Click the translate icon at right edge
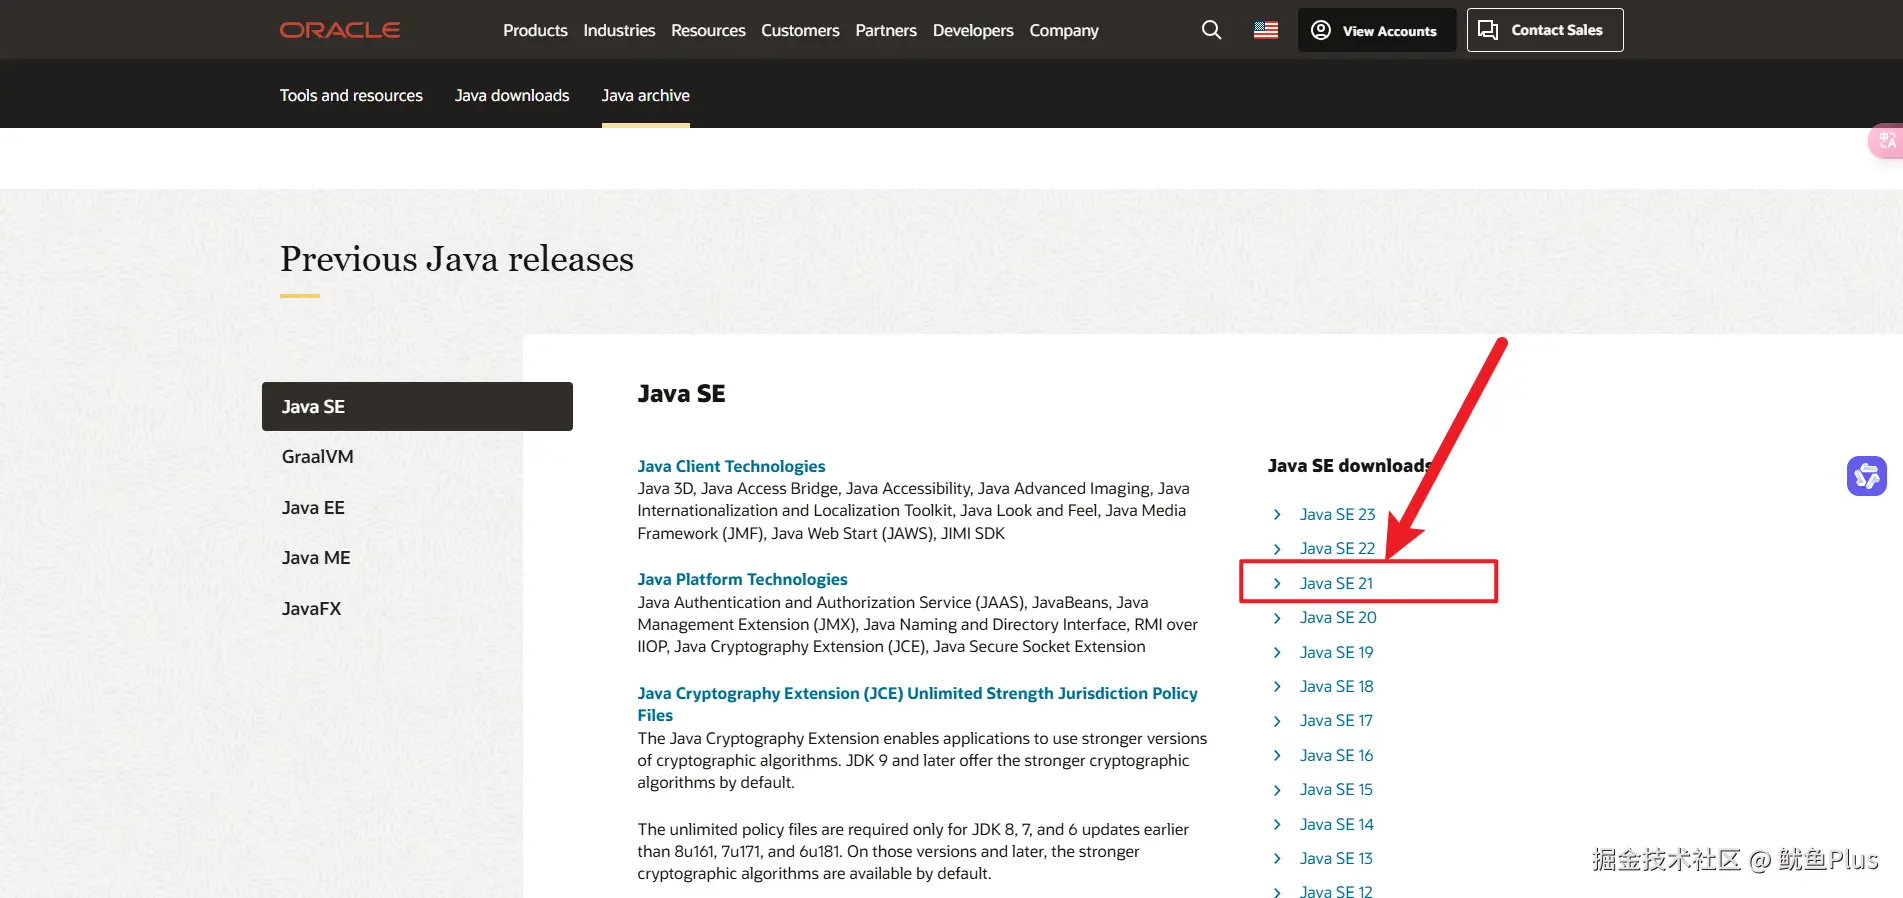This screenshot has width=1903, height=898. [1887, 141]
